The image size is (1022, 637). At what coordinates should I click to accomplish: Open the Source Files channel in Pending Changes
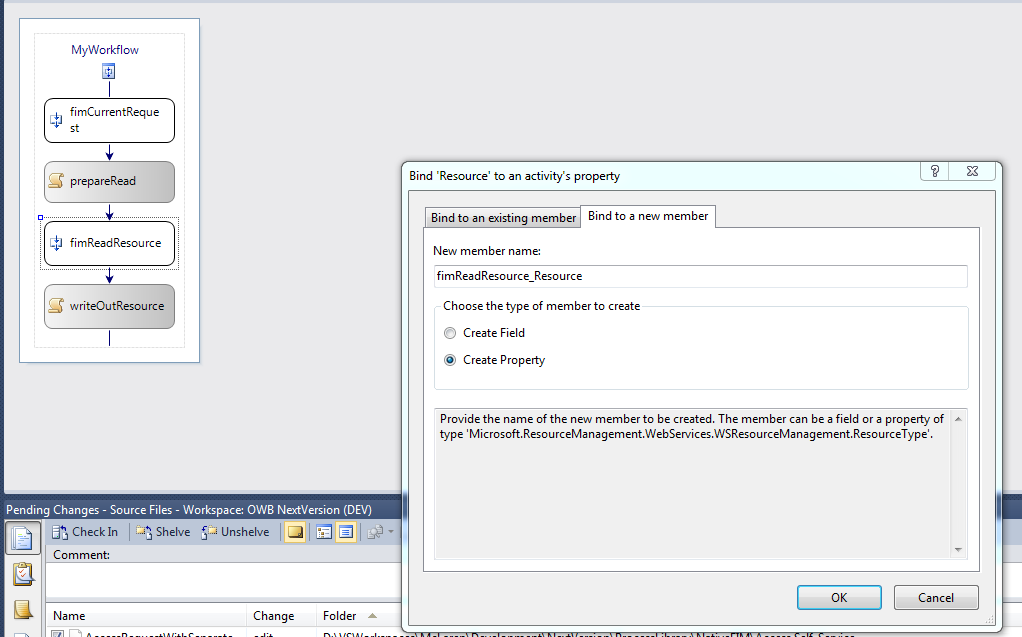23,538
